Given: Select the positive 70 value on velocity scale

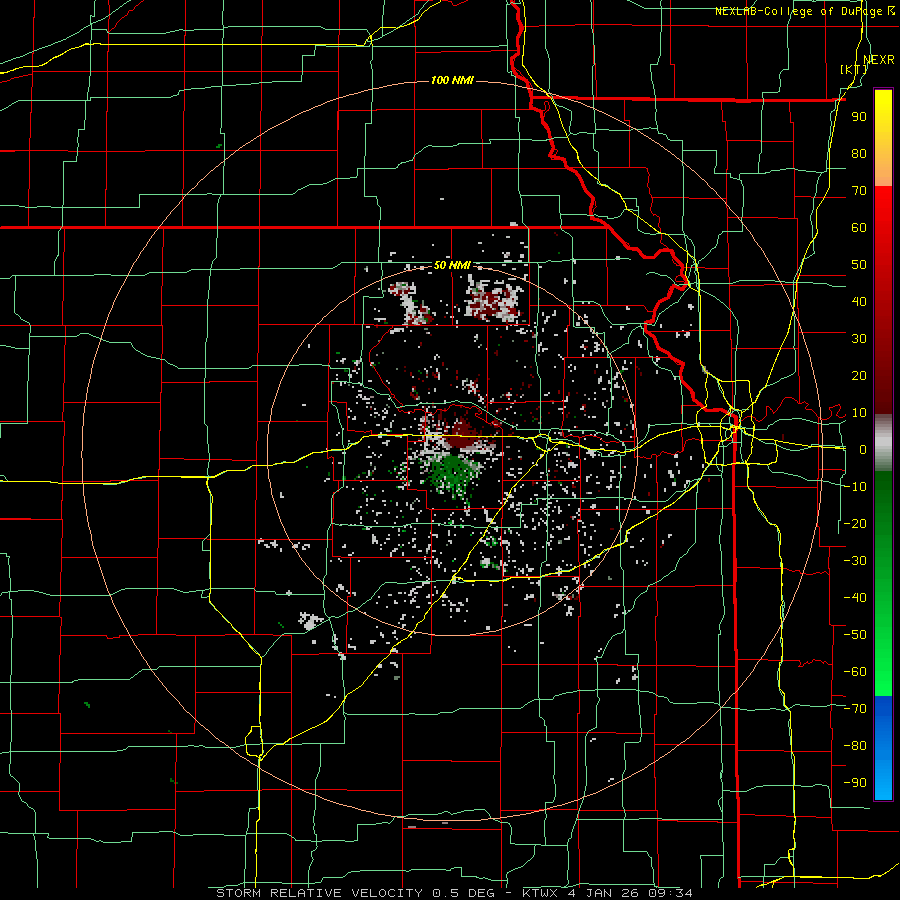Looking at the screenshot, I should (x=859, y=191).
